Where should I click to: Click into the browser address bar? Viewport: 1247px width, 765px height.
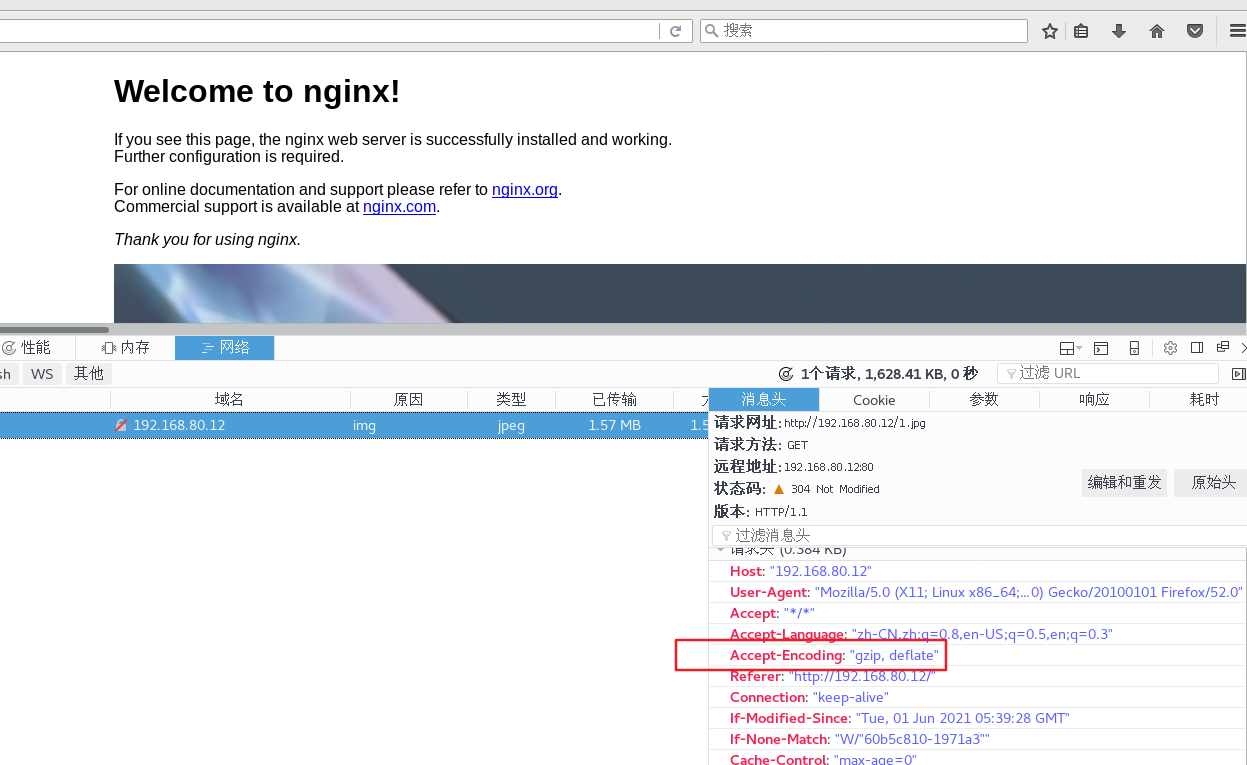(x=328, y=31)
